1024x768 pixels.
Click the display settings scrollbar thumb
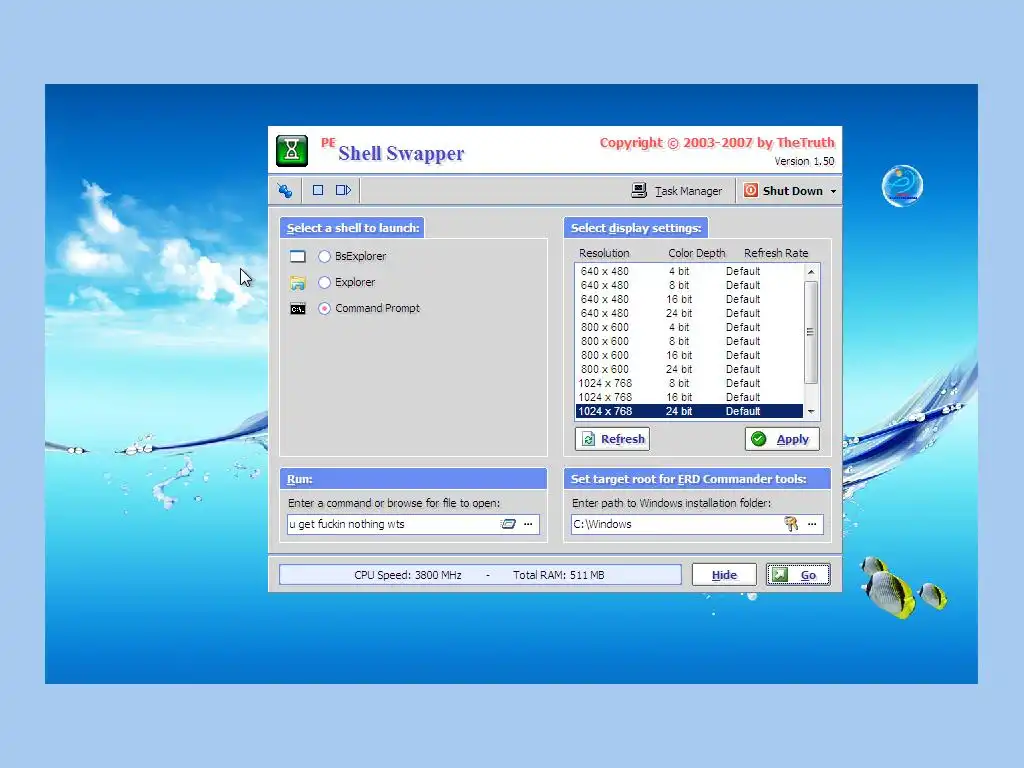[x=811, y=332]
